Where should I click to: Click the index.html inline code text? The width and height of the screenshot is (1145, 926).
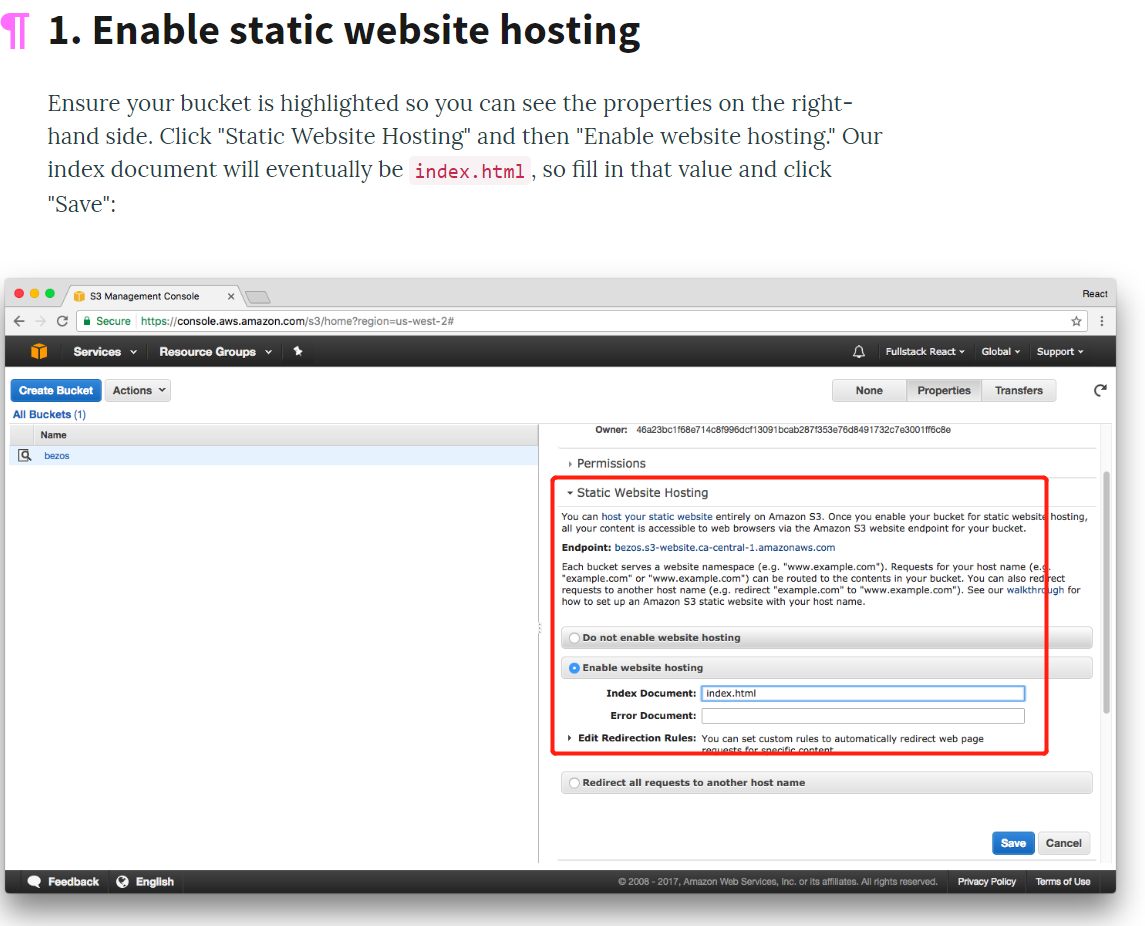pyautogui.click(x=470, y=171)
